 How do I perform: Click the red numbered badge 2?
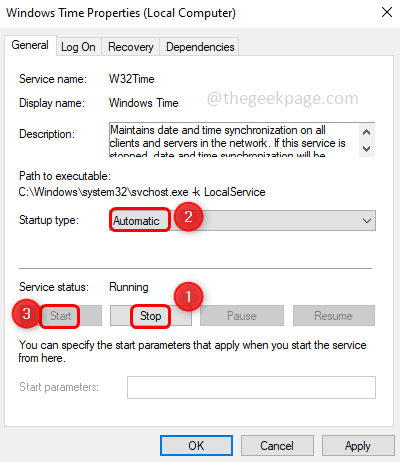point(188,217)
